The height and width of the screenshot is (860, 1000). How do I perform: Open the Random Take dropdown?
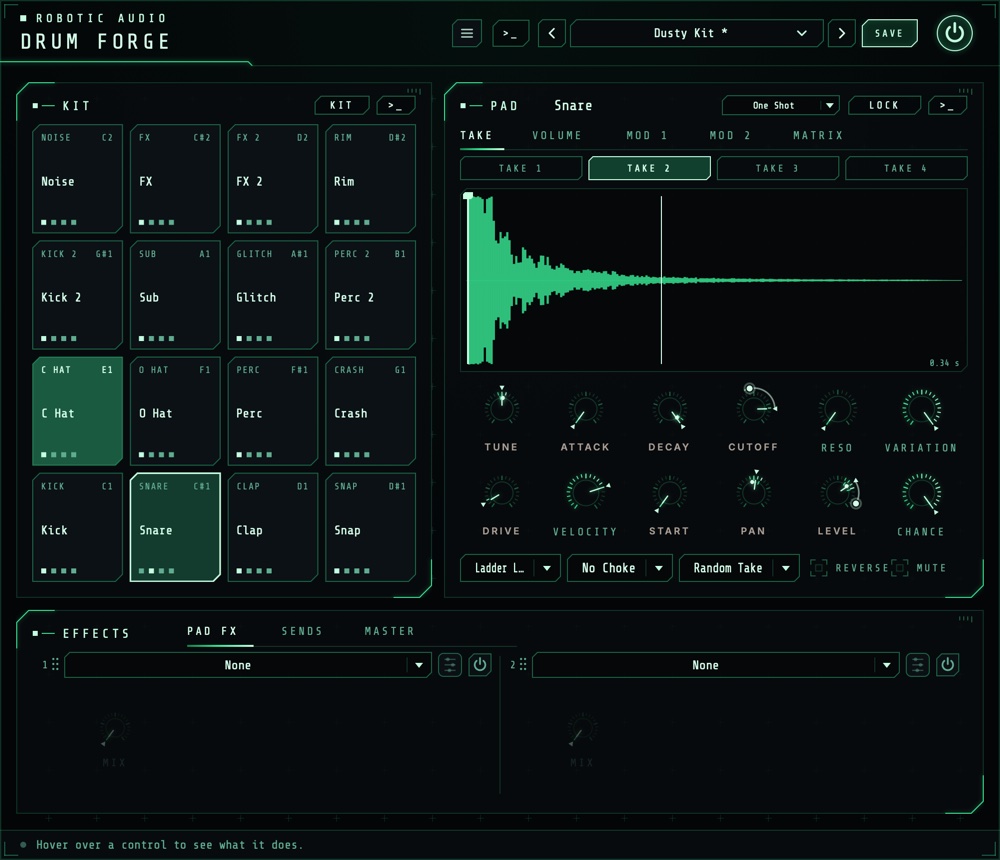point(739,568)
